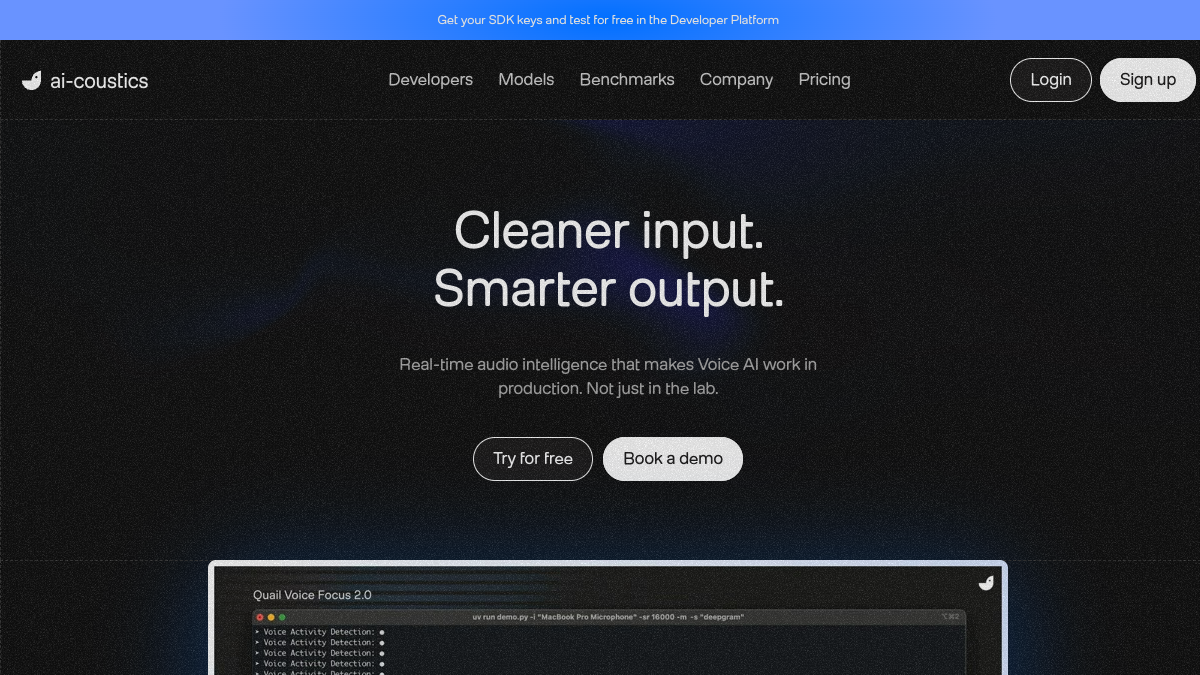
Task: Click the quail icon in demo preview corner
Action: point(986,583)
